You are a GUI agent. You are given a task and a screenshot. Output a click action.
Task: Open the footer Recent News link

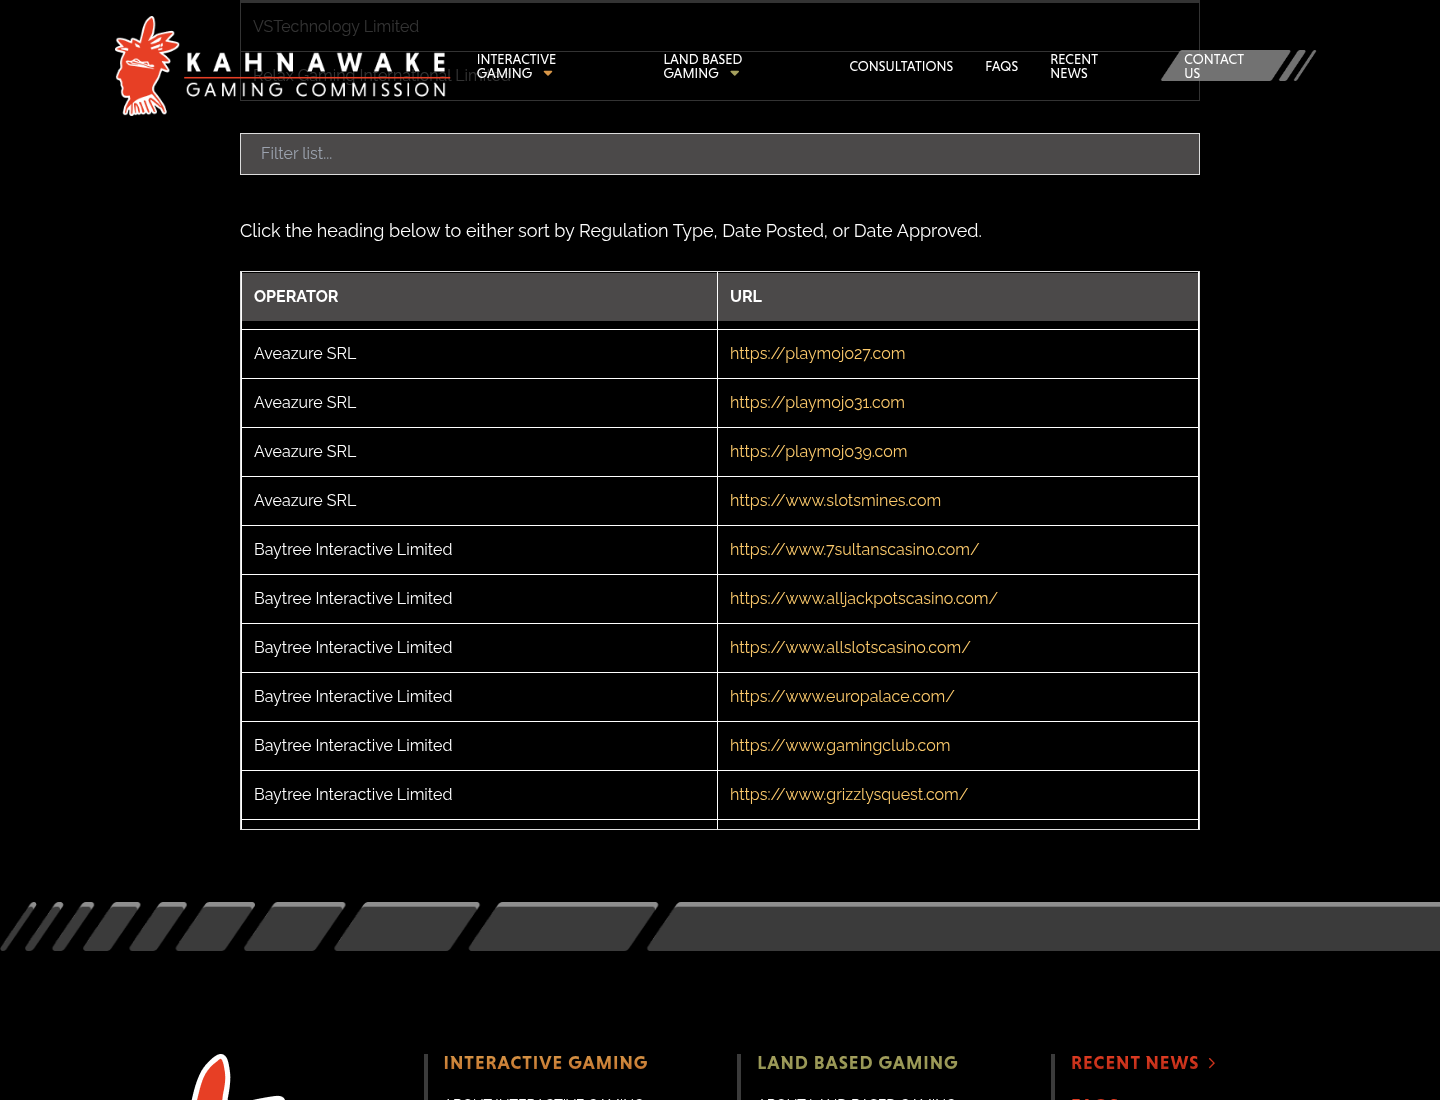point(1135,1063)
